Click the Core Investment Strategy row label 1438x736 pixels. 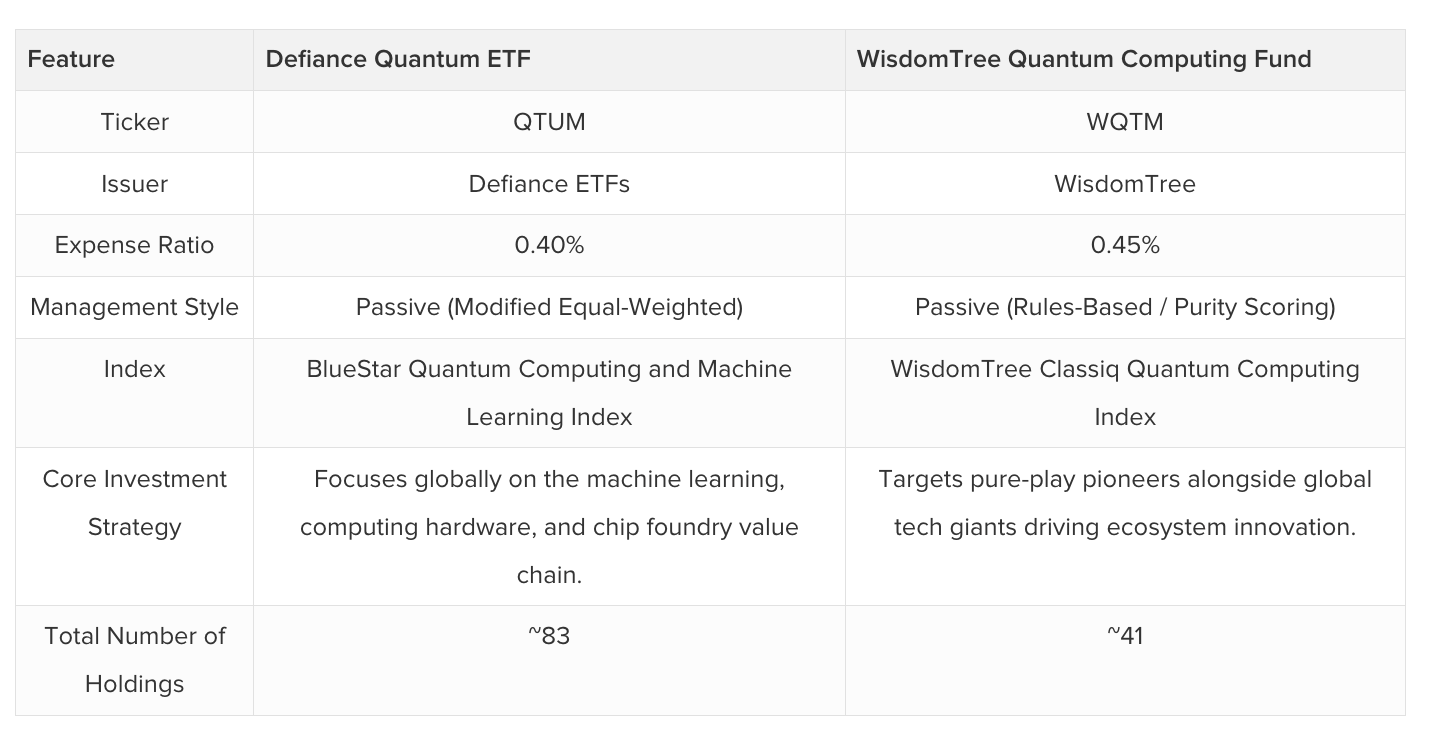click(134, 503)
